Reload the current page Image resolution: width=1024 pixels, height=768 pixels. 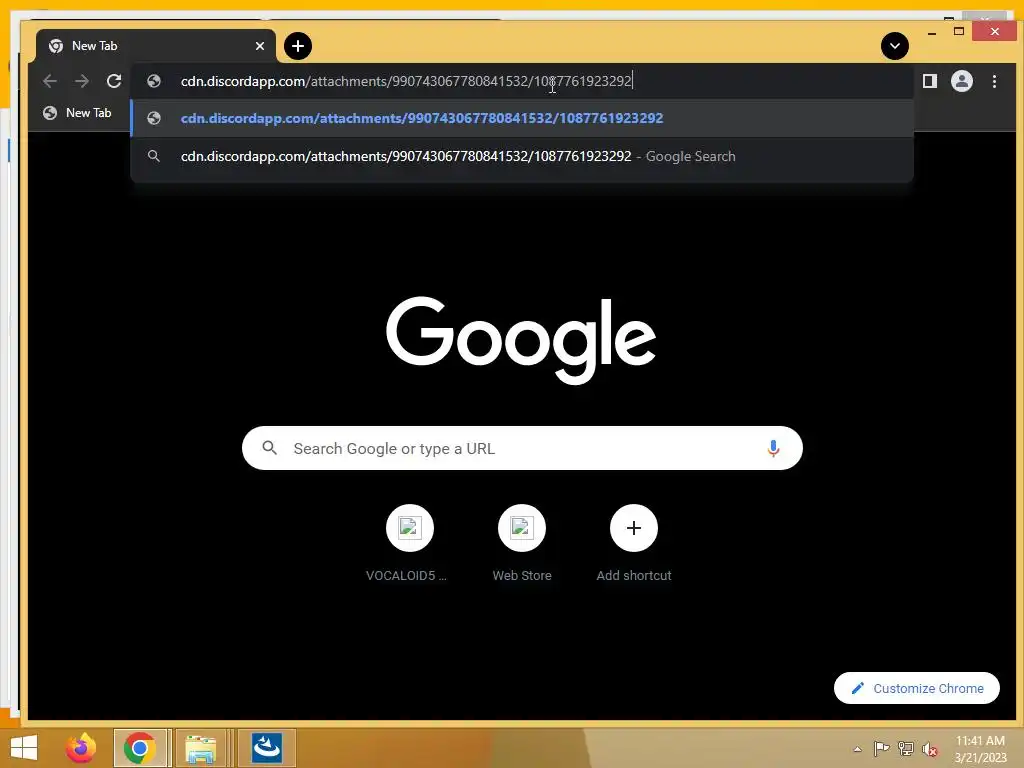click(x=114, y=81)
